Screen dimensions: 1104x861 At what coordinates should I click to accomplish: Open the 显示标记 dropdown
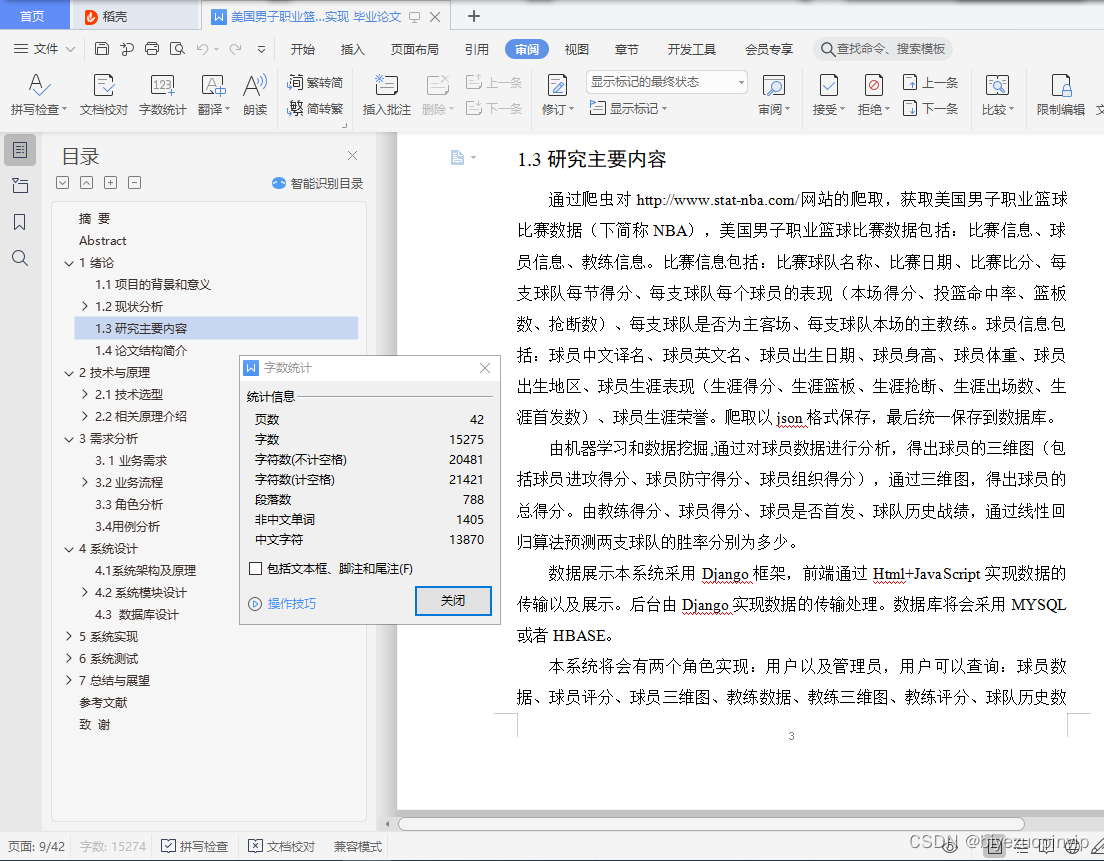(x=628, y=108)
